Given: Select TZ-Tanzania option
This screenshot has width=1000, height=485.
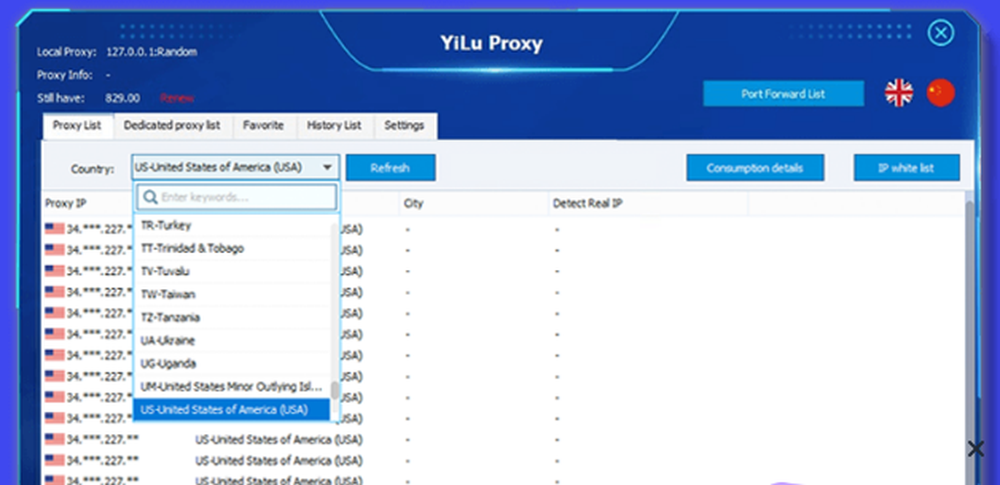Looking at the screenshot, I should click(x=232, y=317).
